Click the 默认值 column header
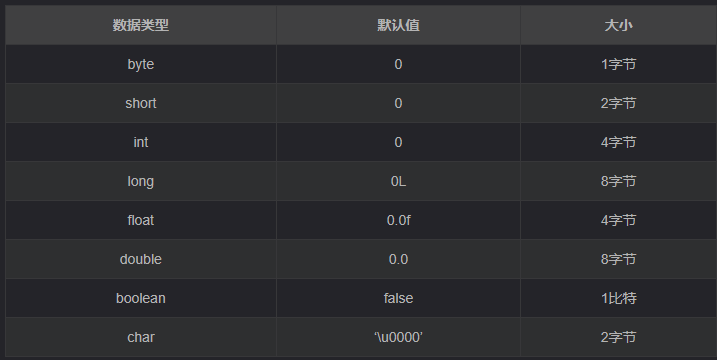Image resolution: width=717 pixels, height=360 pixels. (398, 25)
